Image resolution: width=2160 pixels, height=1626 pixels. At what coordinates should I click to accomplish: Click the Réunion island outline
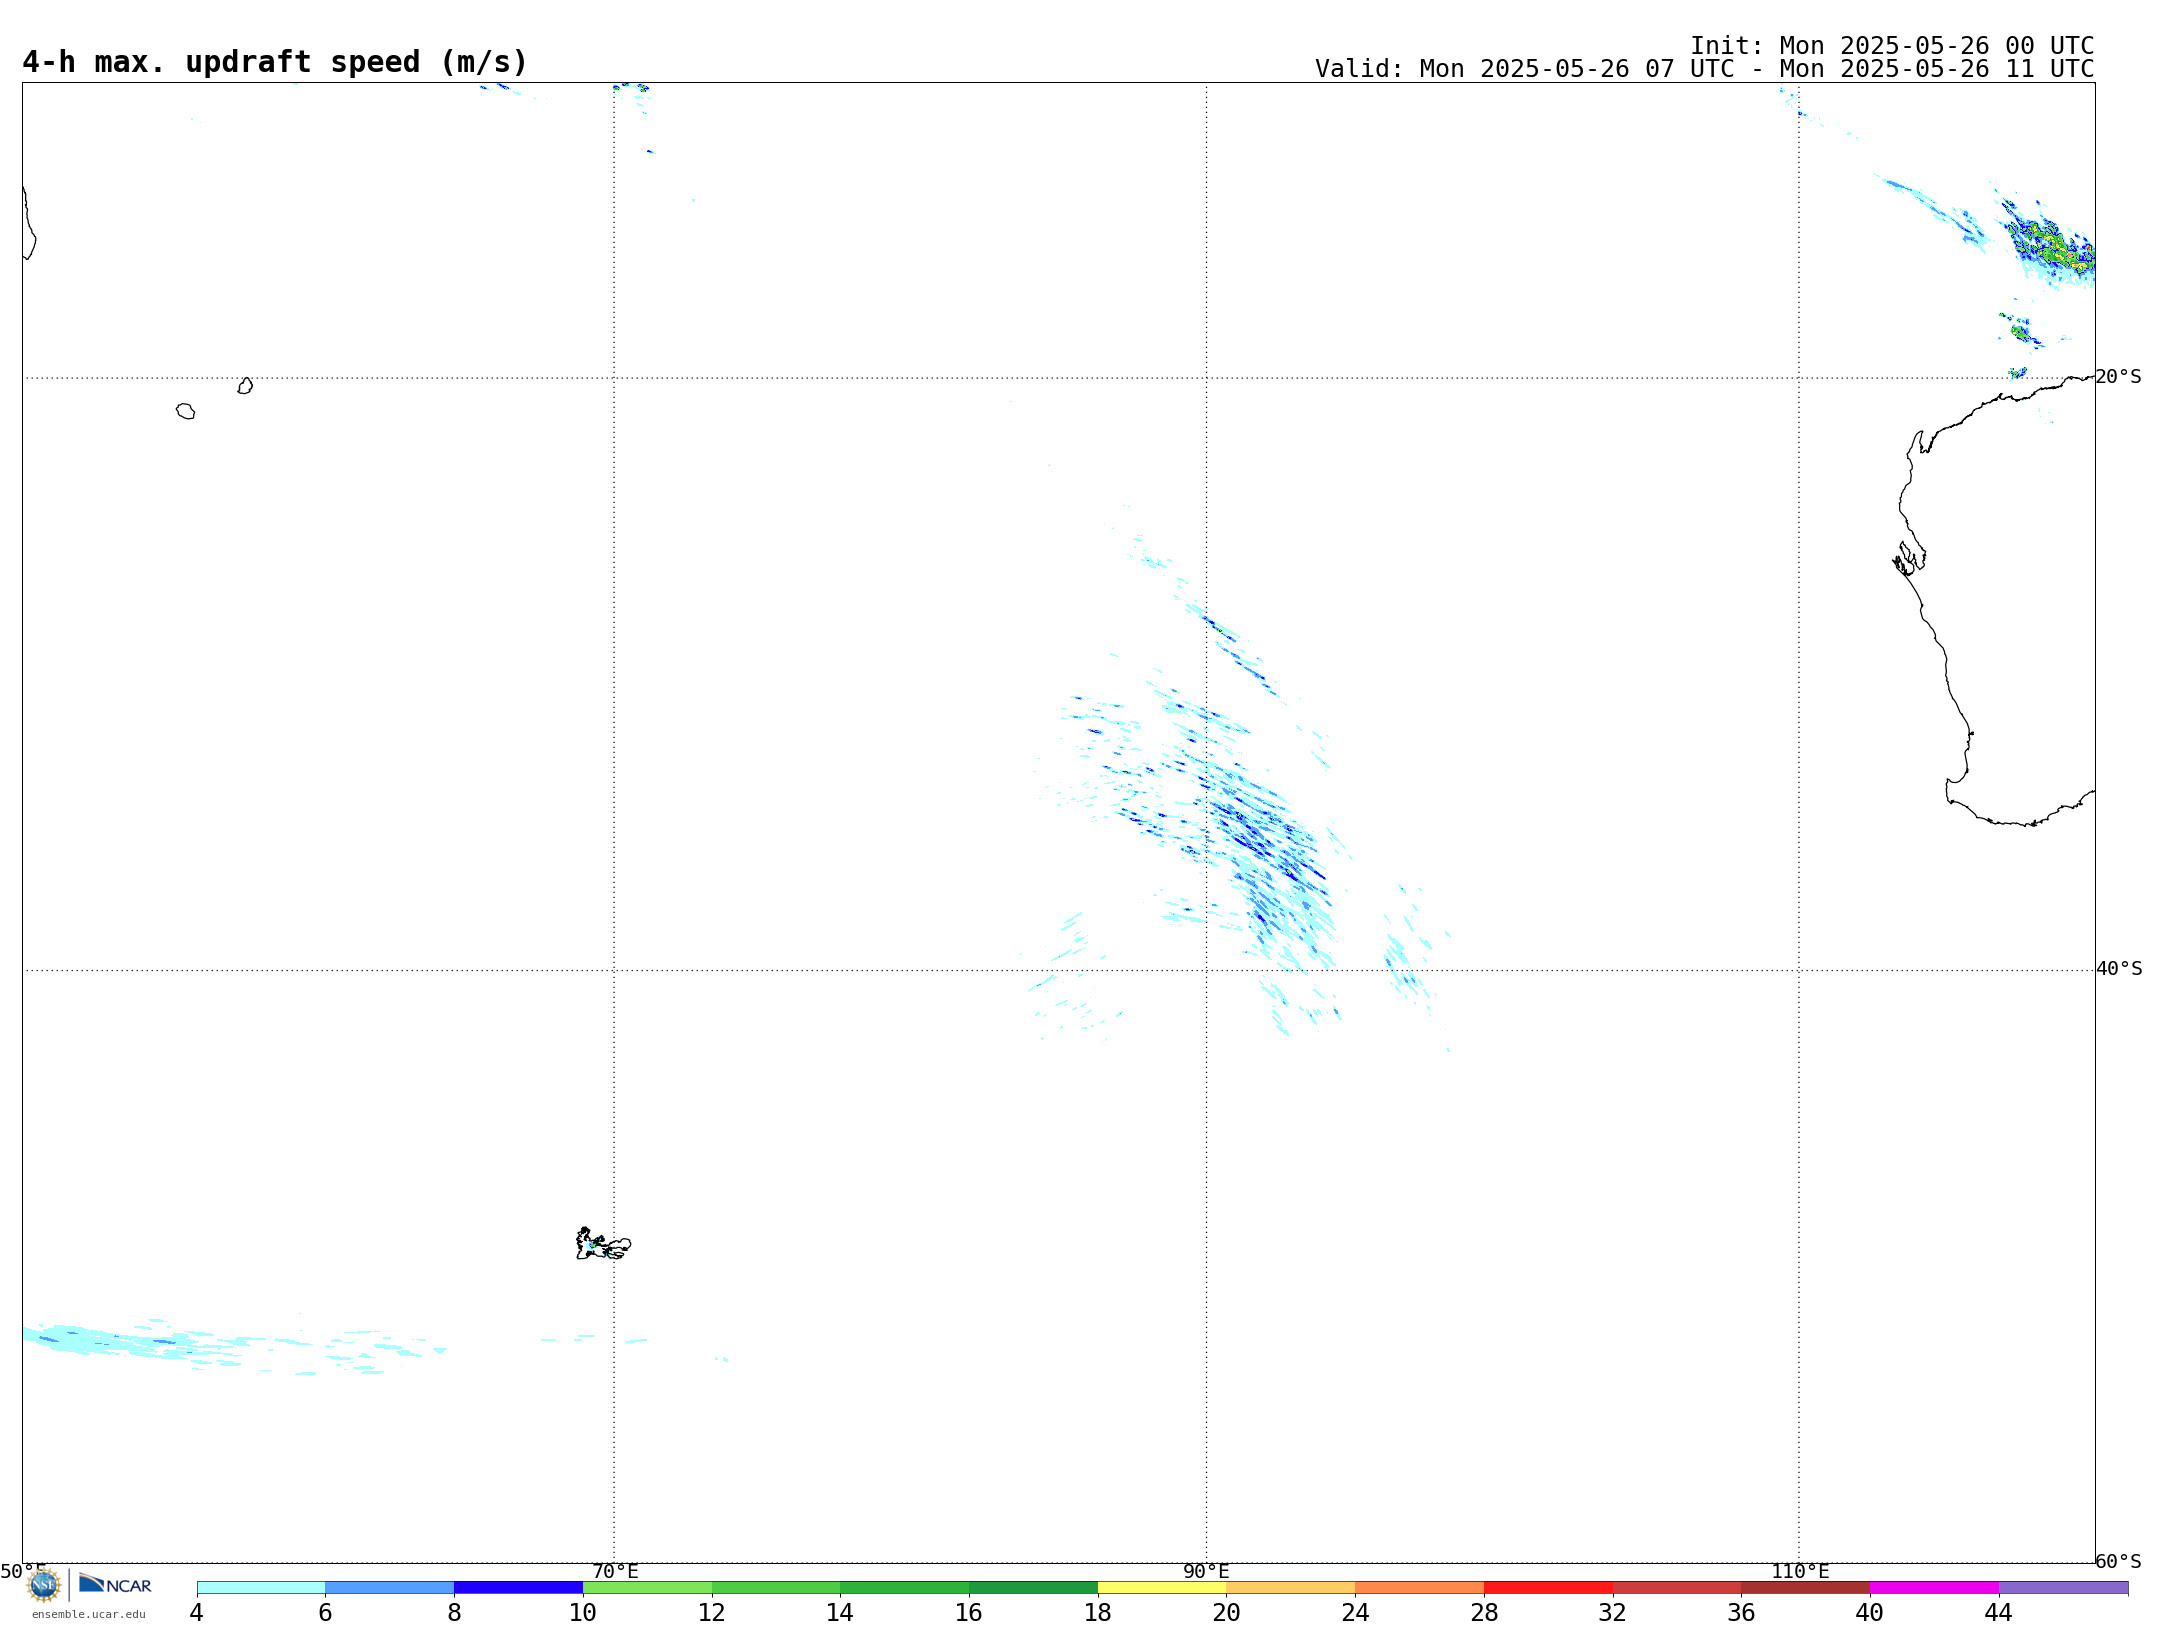click(186, 411)
